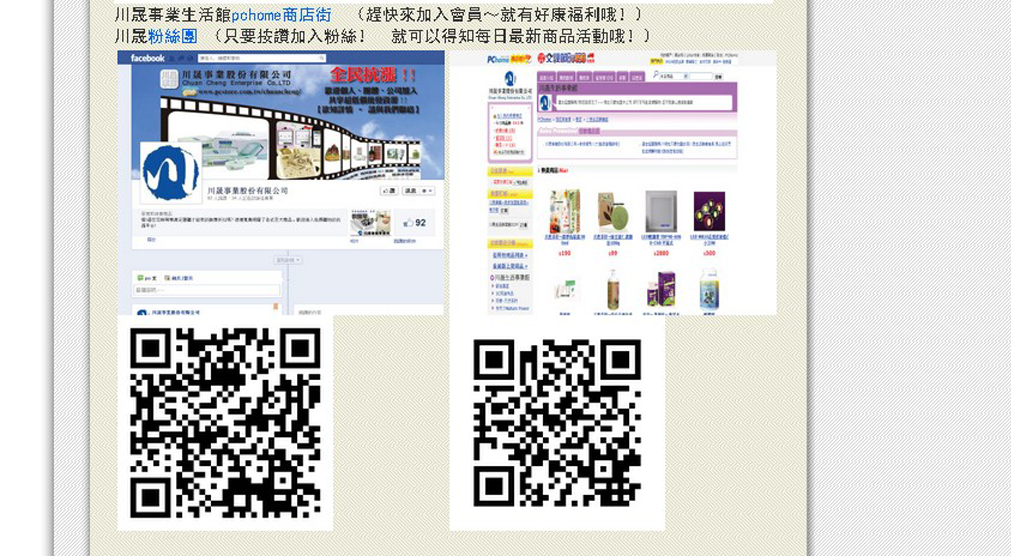Click the PChome store page screenshot image
This screenshot has height=557, width=1011.
pos(613,182)
